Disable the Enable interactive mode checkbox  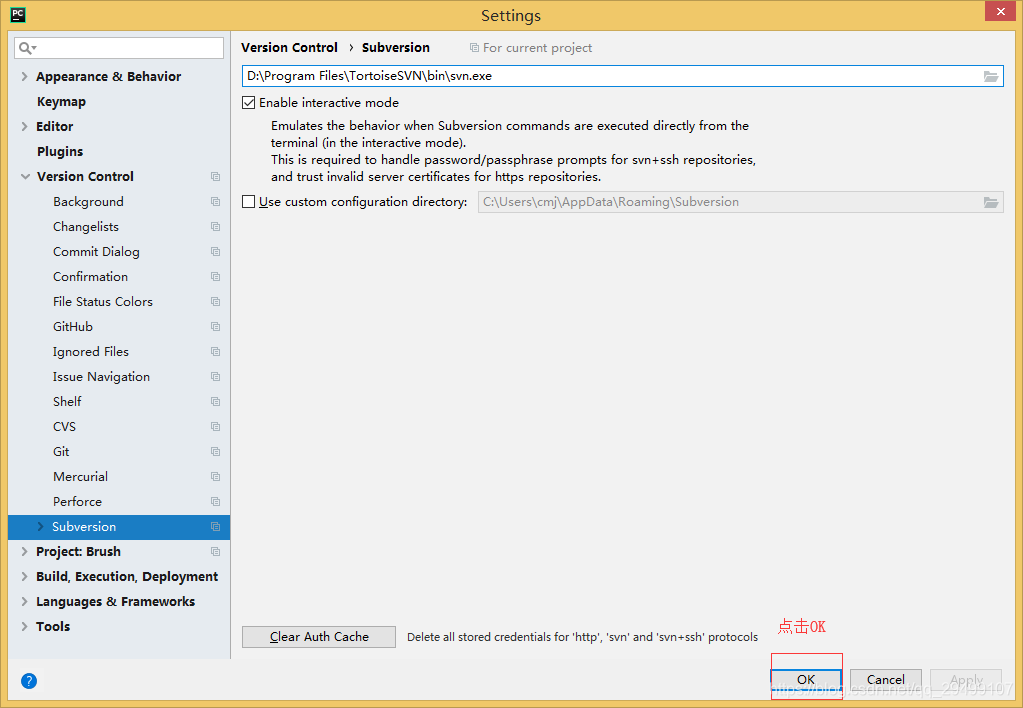pos(249,102)
